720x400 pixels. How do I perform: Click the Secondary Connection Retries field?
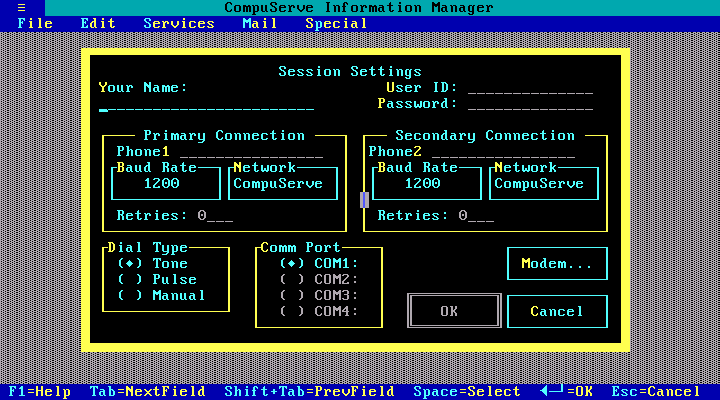click(477, 215)
